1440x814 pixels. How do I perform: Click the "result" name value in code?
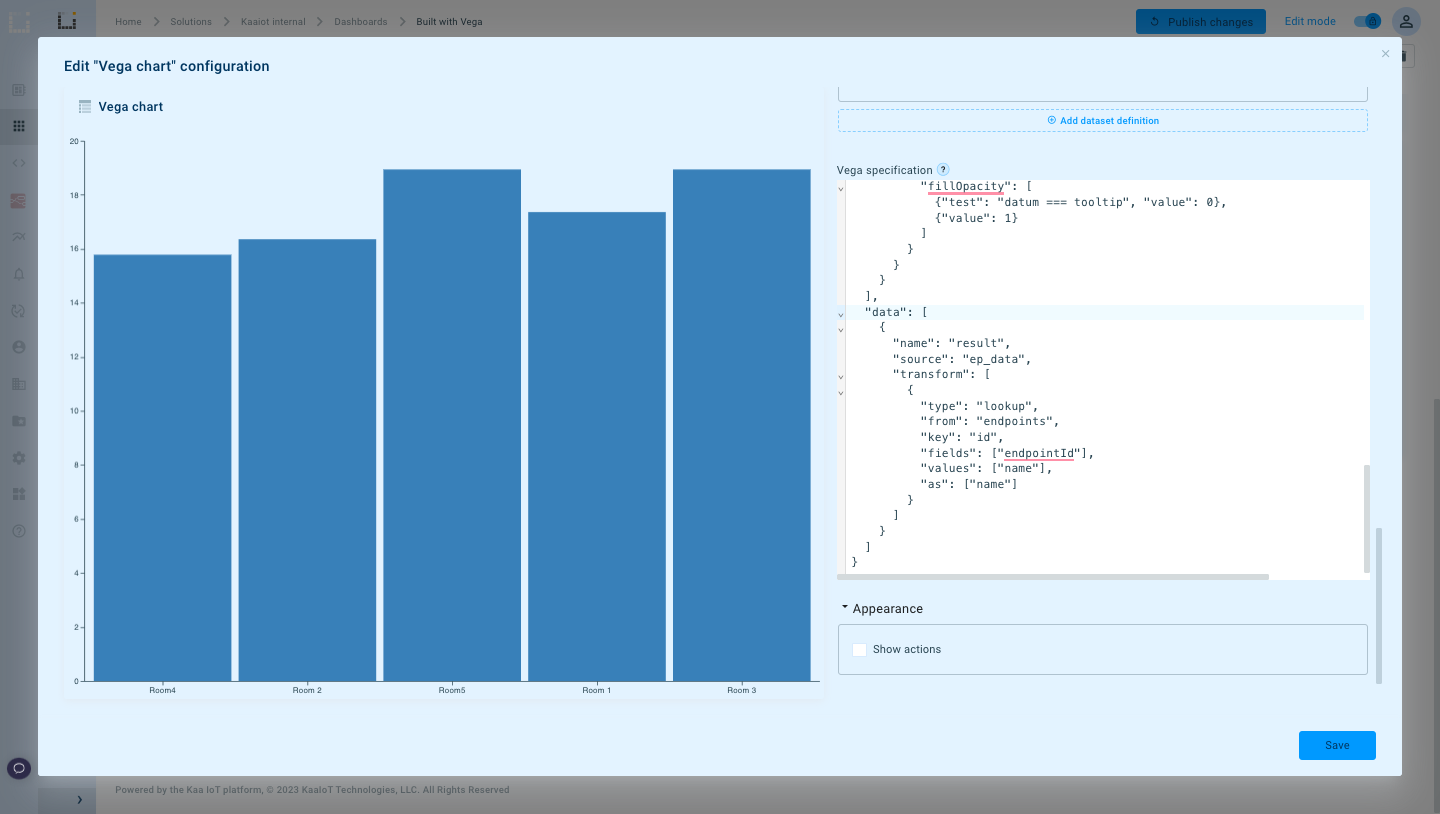979,343
